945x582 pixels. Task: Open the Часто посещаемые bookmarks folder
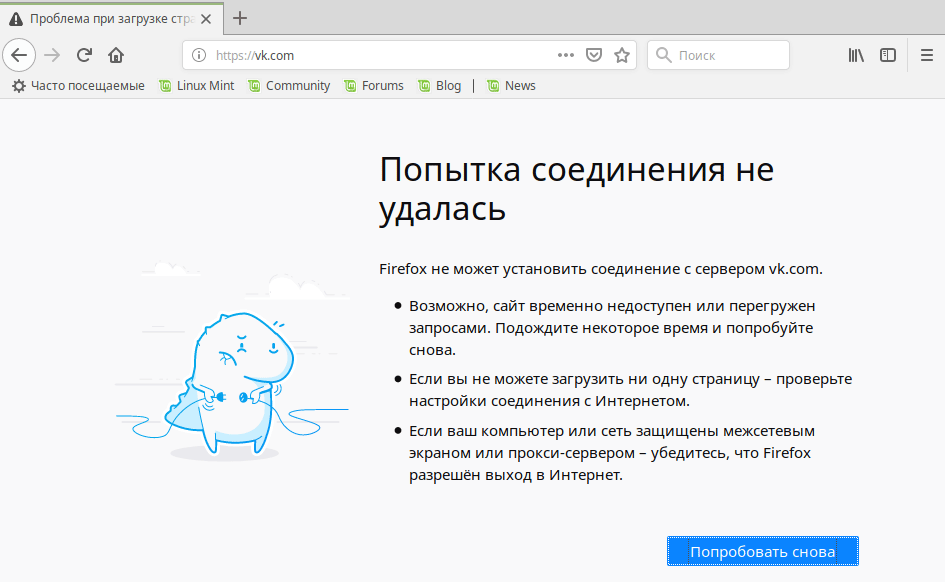click(x=78, y=86)
